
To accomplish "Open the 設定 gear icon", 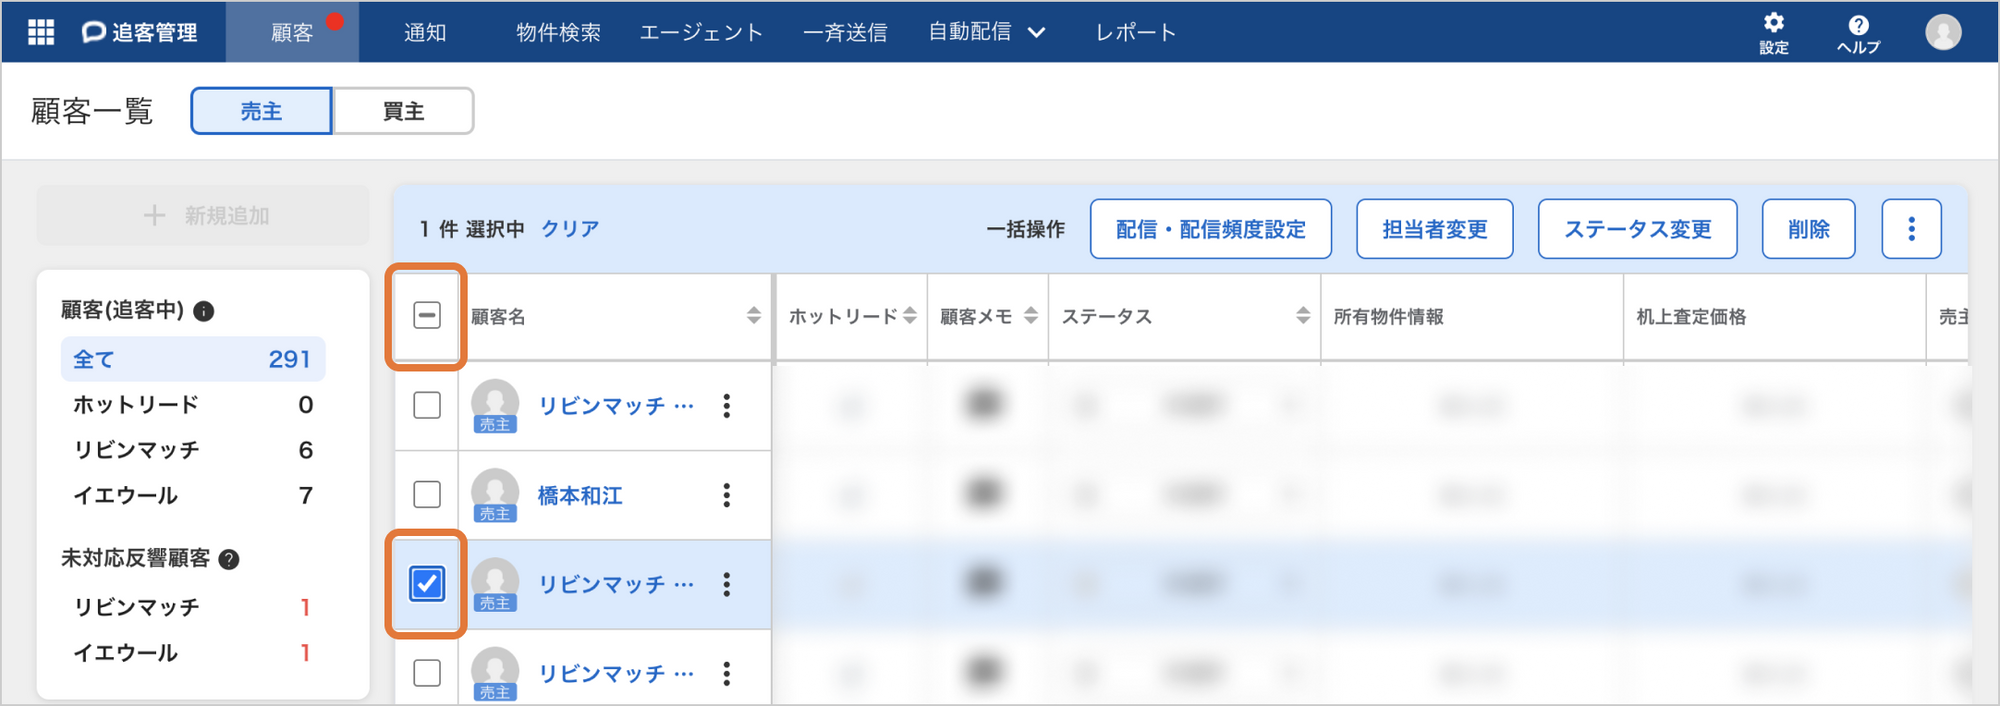I will coord(1774,32).
